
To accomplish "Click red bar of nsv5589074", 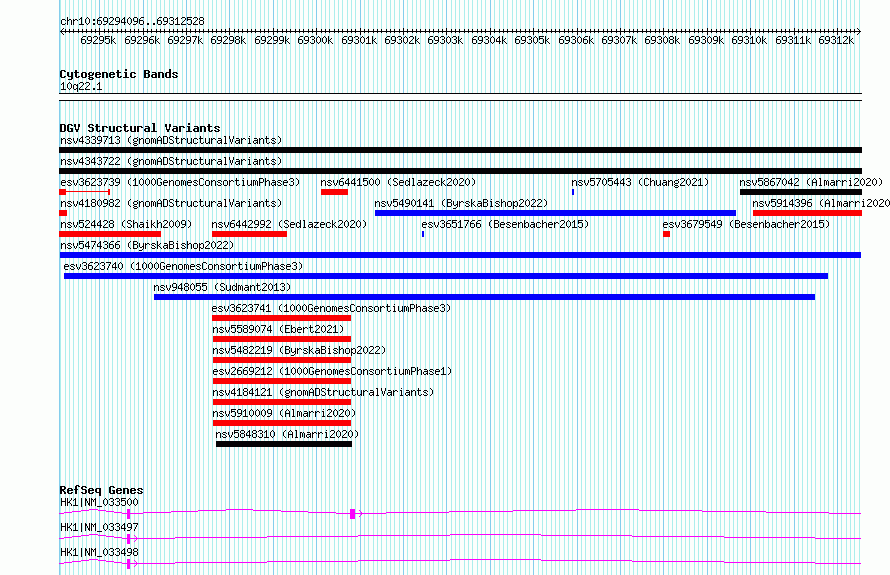I will [282, 339].
